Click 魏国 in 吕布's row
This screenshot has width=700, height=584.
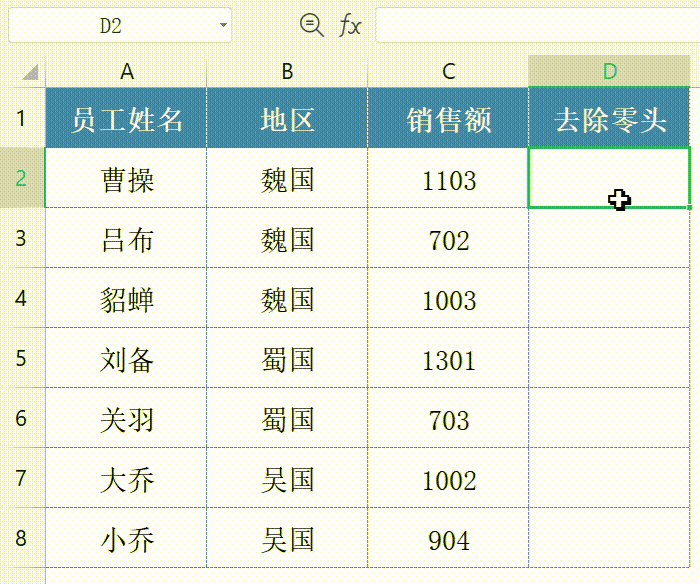[287, 238]
